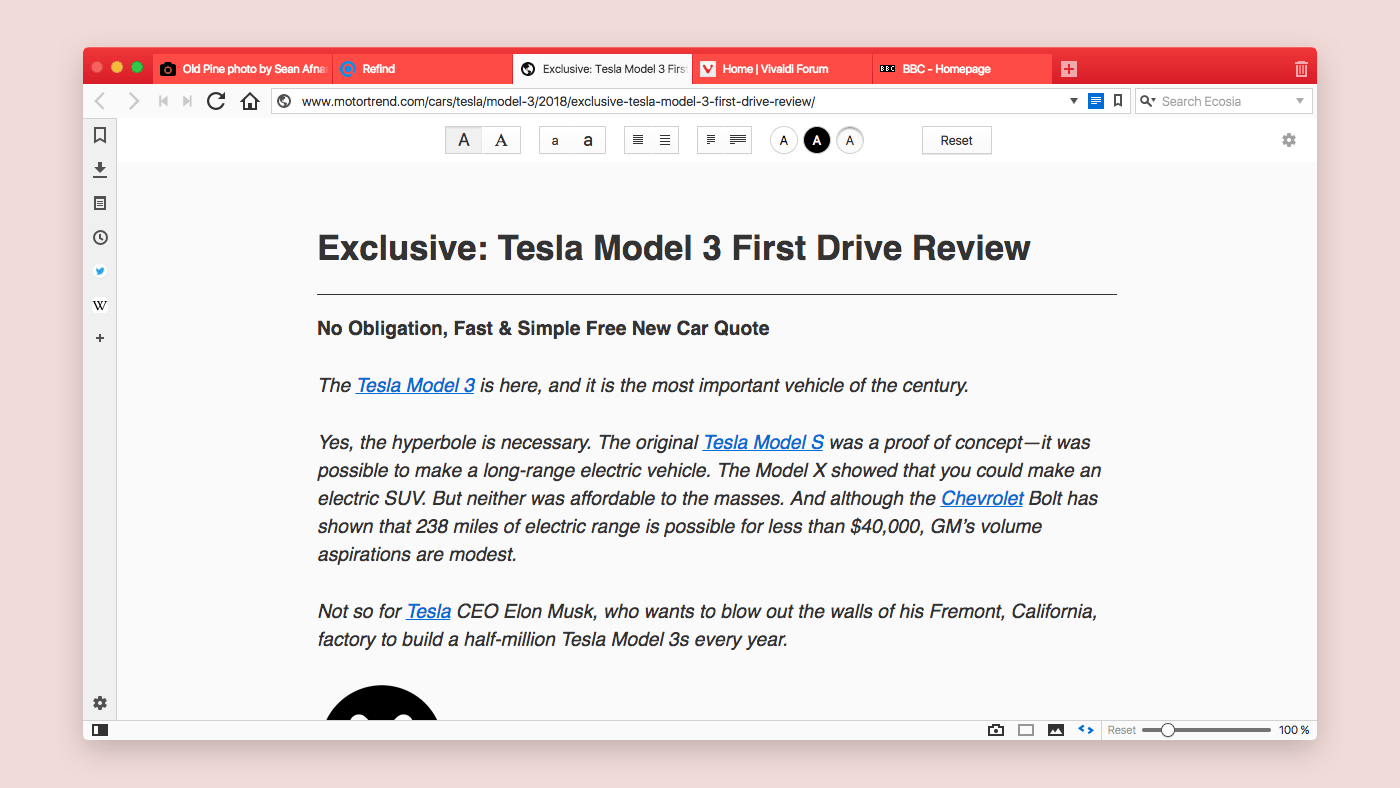The height and width of the screenshot is (788, 1400).
Task: Reload the current page
Action: click(216, 101)
